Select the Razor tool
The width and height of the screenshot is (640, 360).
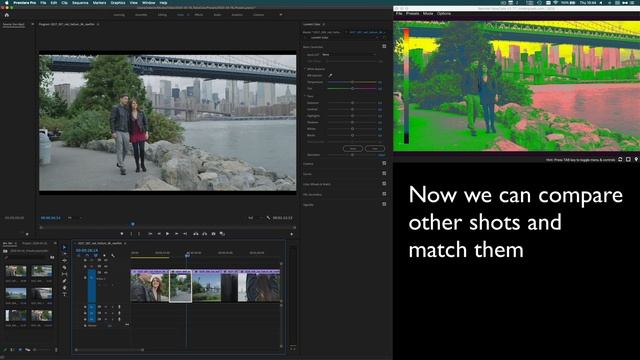coord(64,267)
